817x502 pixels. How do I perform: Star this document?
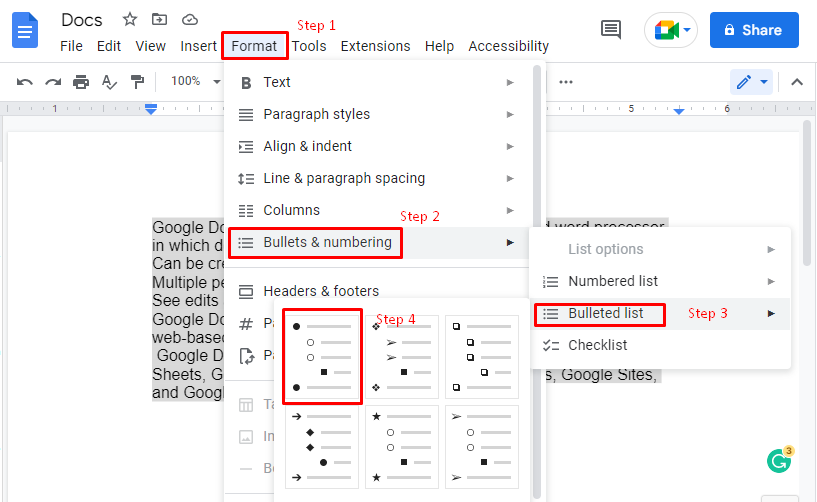[130, 20]
